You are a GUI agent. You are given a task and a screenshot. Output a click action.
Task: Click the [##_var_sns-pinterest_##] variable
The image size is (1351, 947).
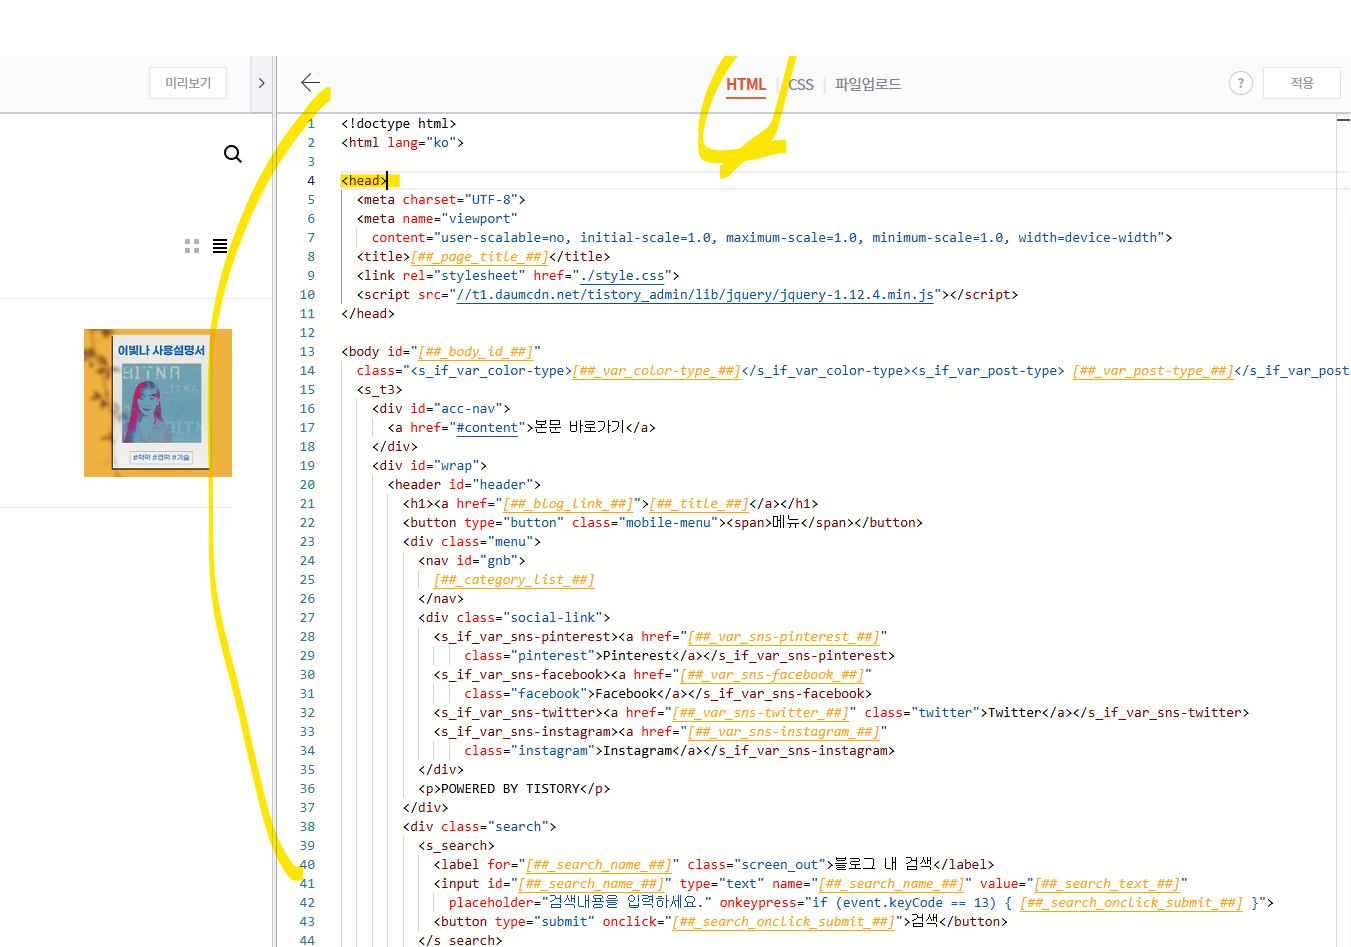(783, 636)
